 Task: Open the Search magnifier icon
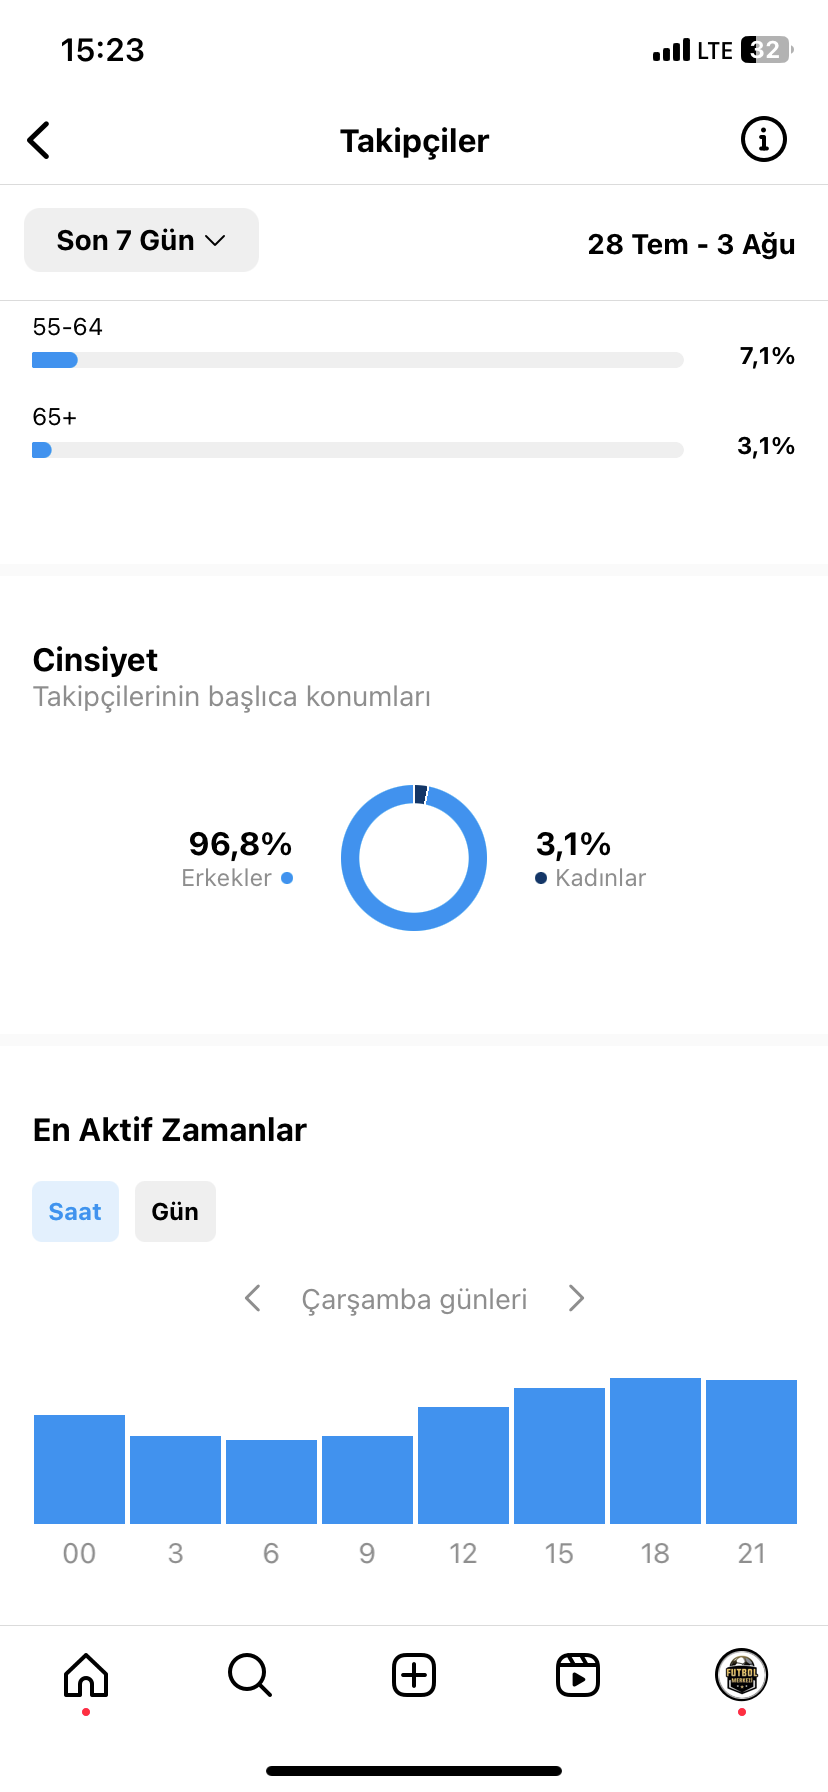pos(250,1674)
